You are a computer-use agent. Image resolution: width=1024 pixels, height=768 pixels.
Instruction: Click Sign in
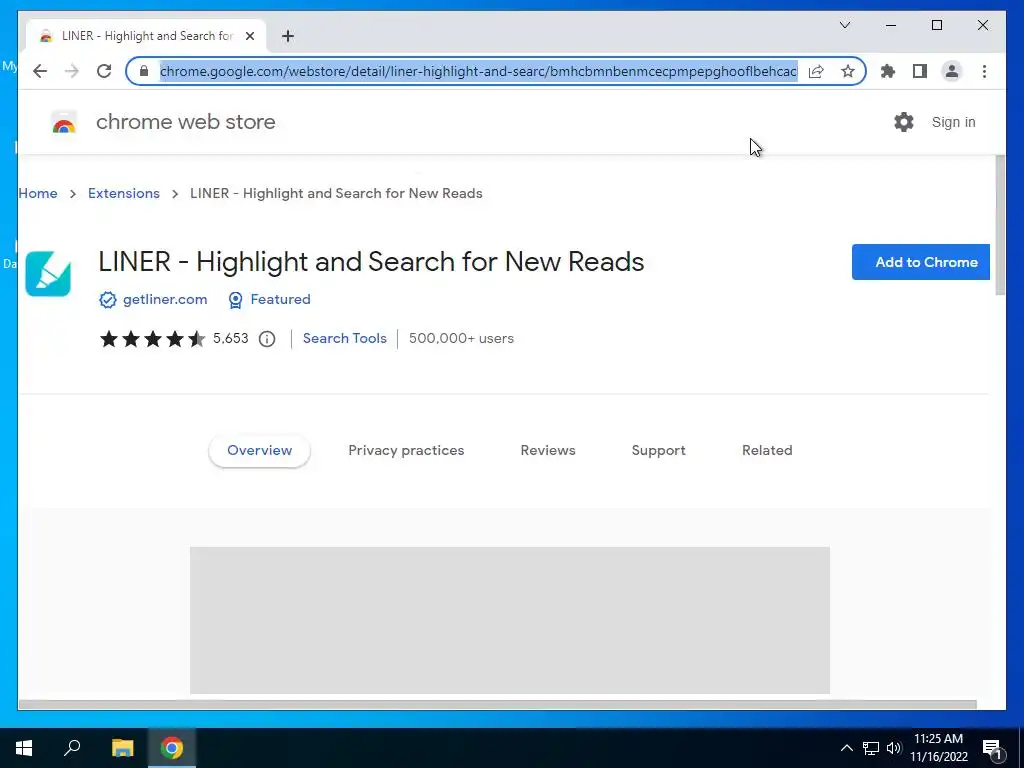click(x=953, y=122)
